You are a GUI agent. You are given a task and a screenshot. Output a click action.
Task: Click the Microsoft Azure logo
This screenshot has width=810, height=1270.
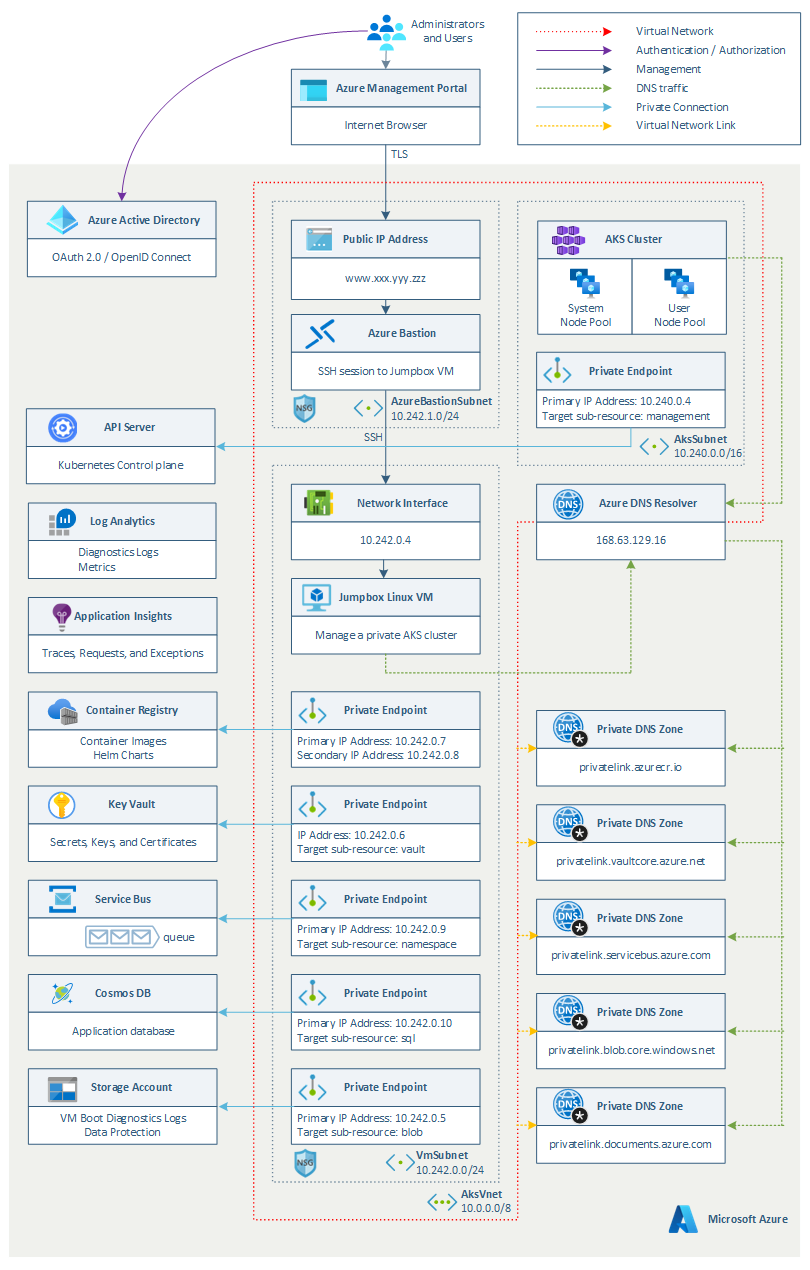click(x=684, y=1219)
